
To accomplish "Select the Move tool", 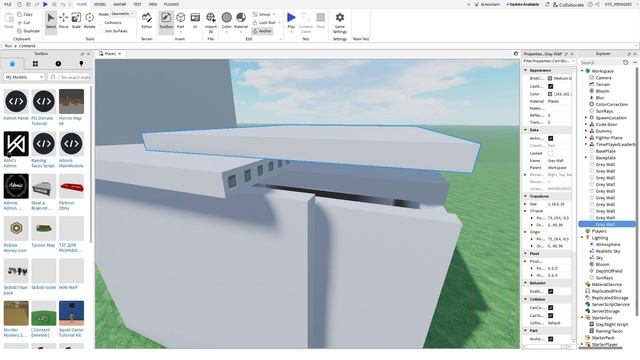I will (x=63, y=20).
